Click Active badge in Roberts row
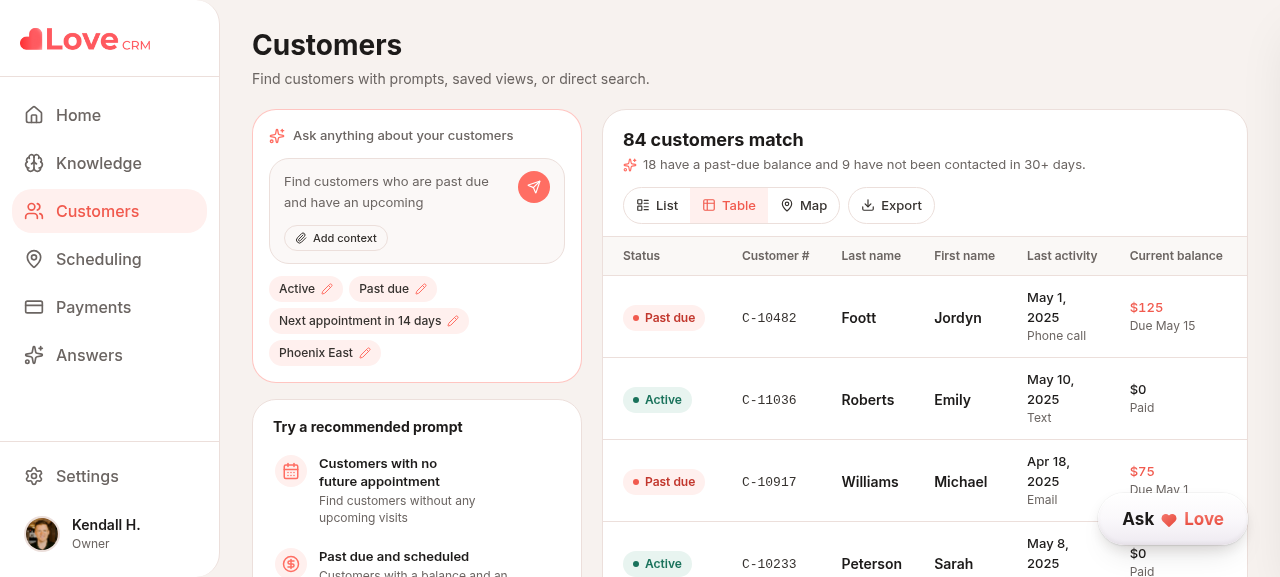The width and height of the screenshot is (1280, 577). 657,400
